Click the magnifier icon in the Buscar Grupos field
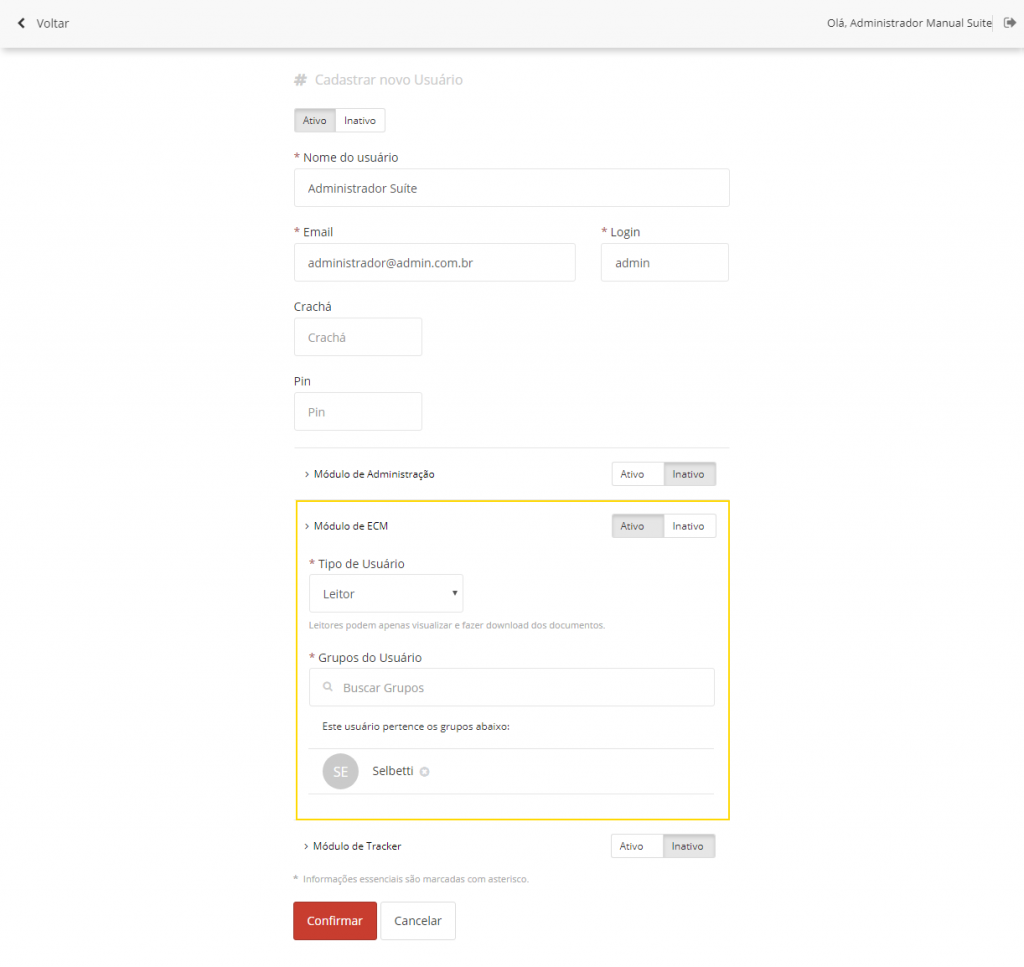1024x967 pixels. pyautogui.click(x=328, y=687)
